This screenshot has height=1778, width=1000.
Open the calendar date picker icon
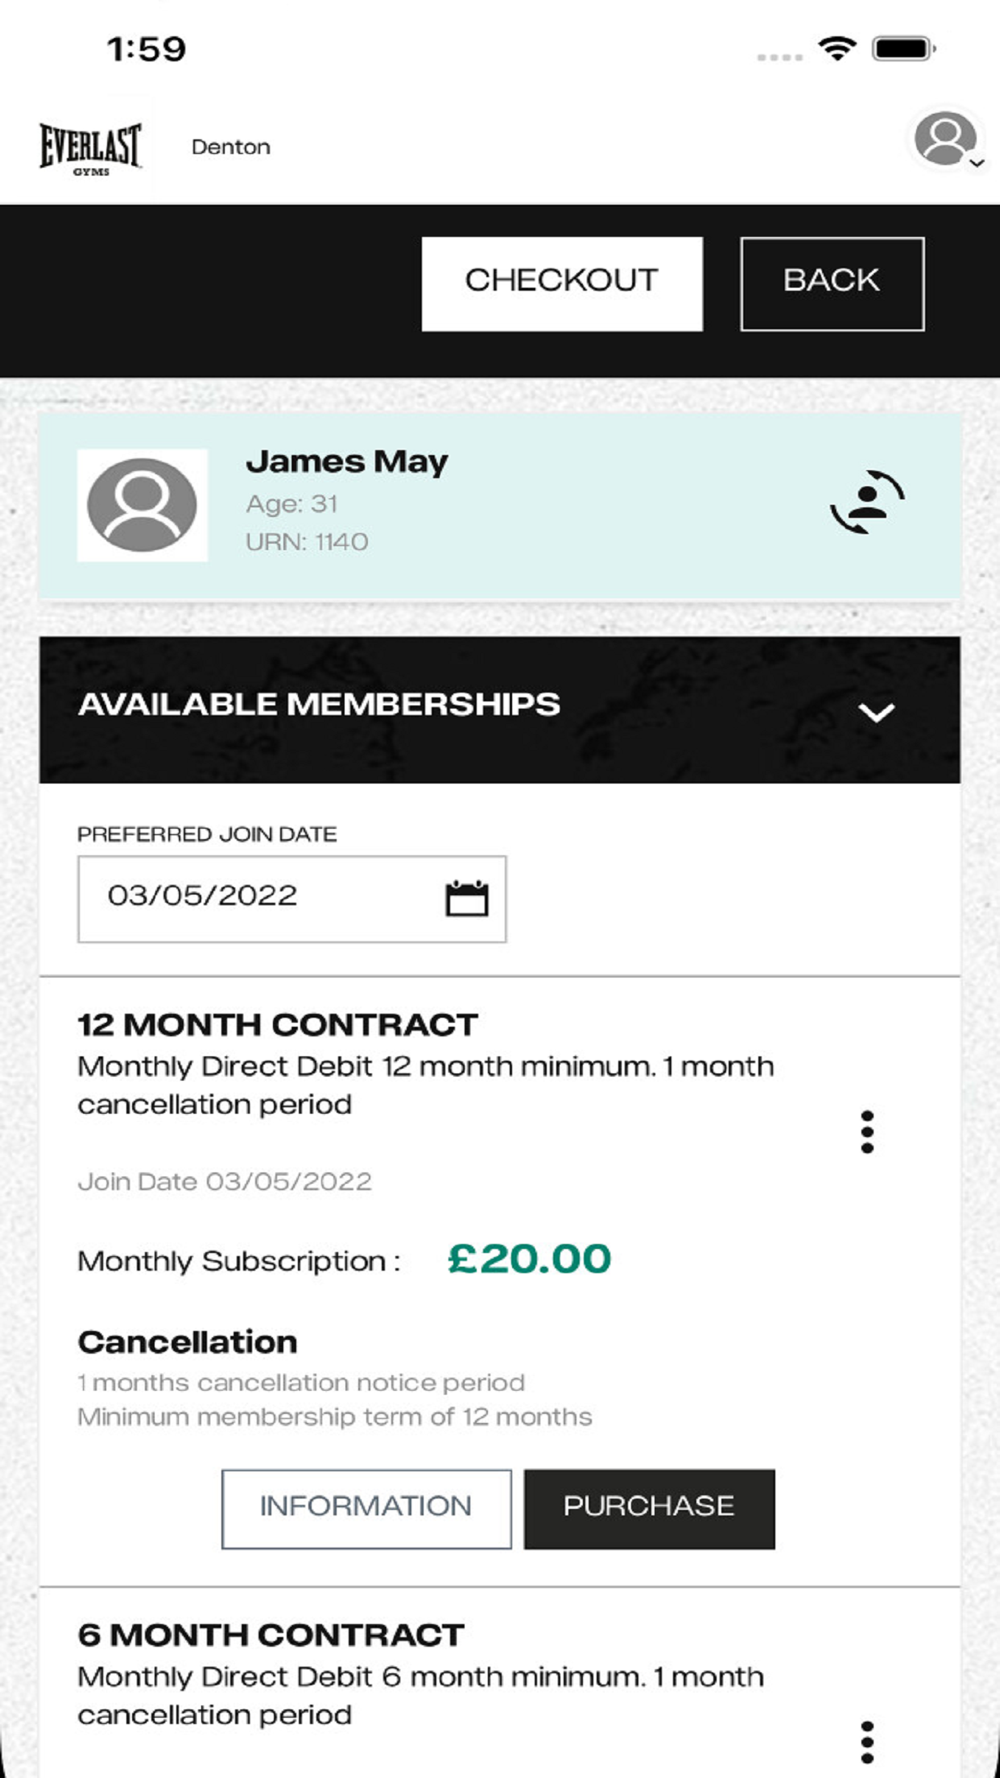click(466, 898)
